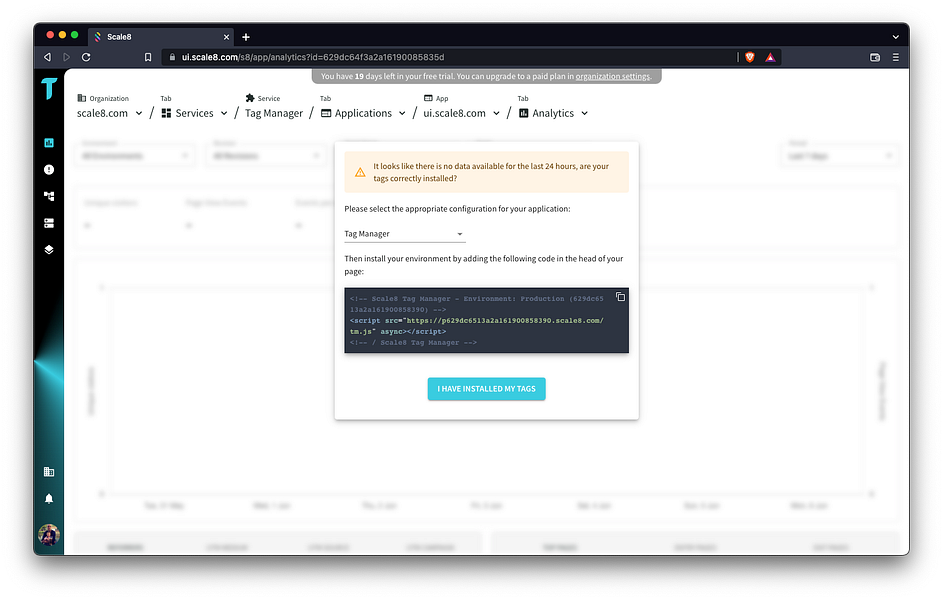Go back in browser history
Screen dimensions: 943x600
point(48,57)
